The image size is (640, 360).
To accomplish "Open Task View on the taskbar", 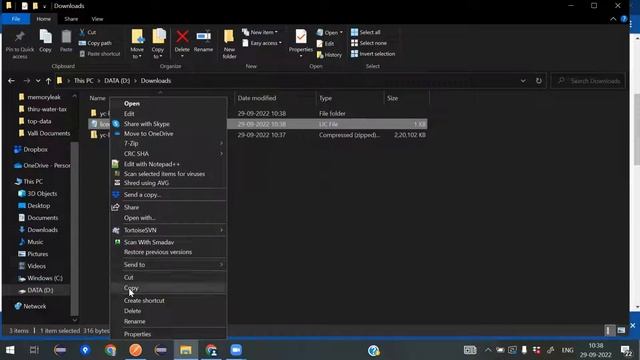I will pos(34,350).
